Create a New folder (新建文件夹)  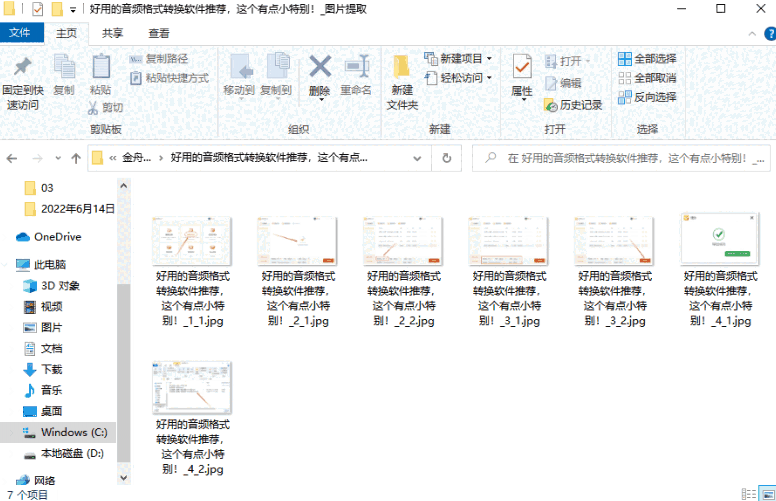click(x=402, y=82)
